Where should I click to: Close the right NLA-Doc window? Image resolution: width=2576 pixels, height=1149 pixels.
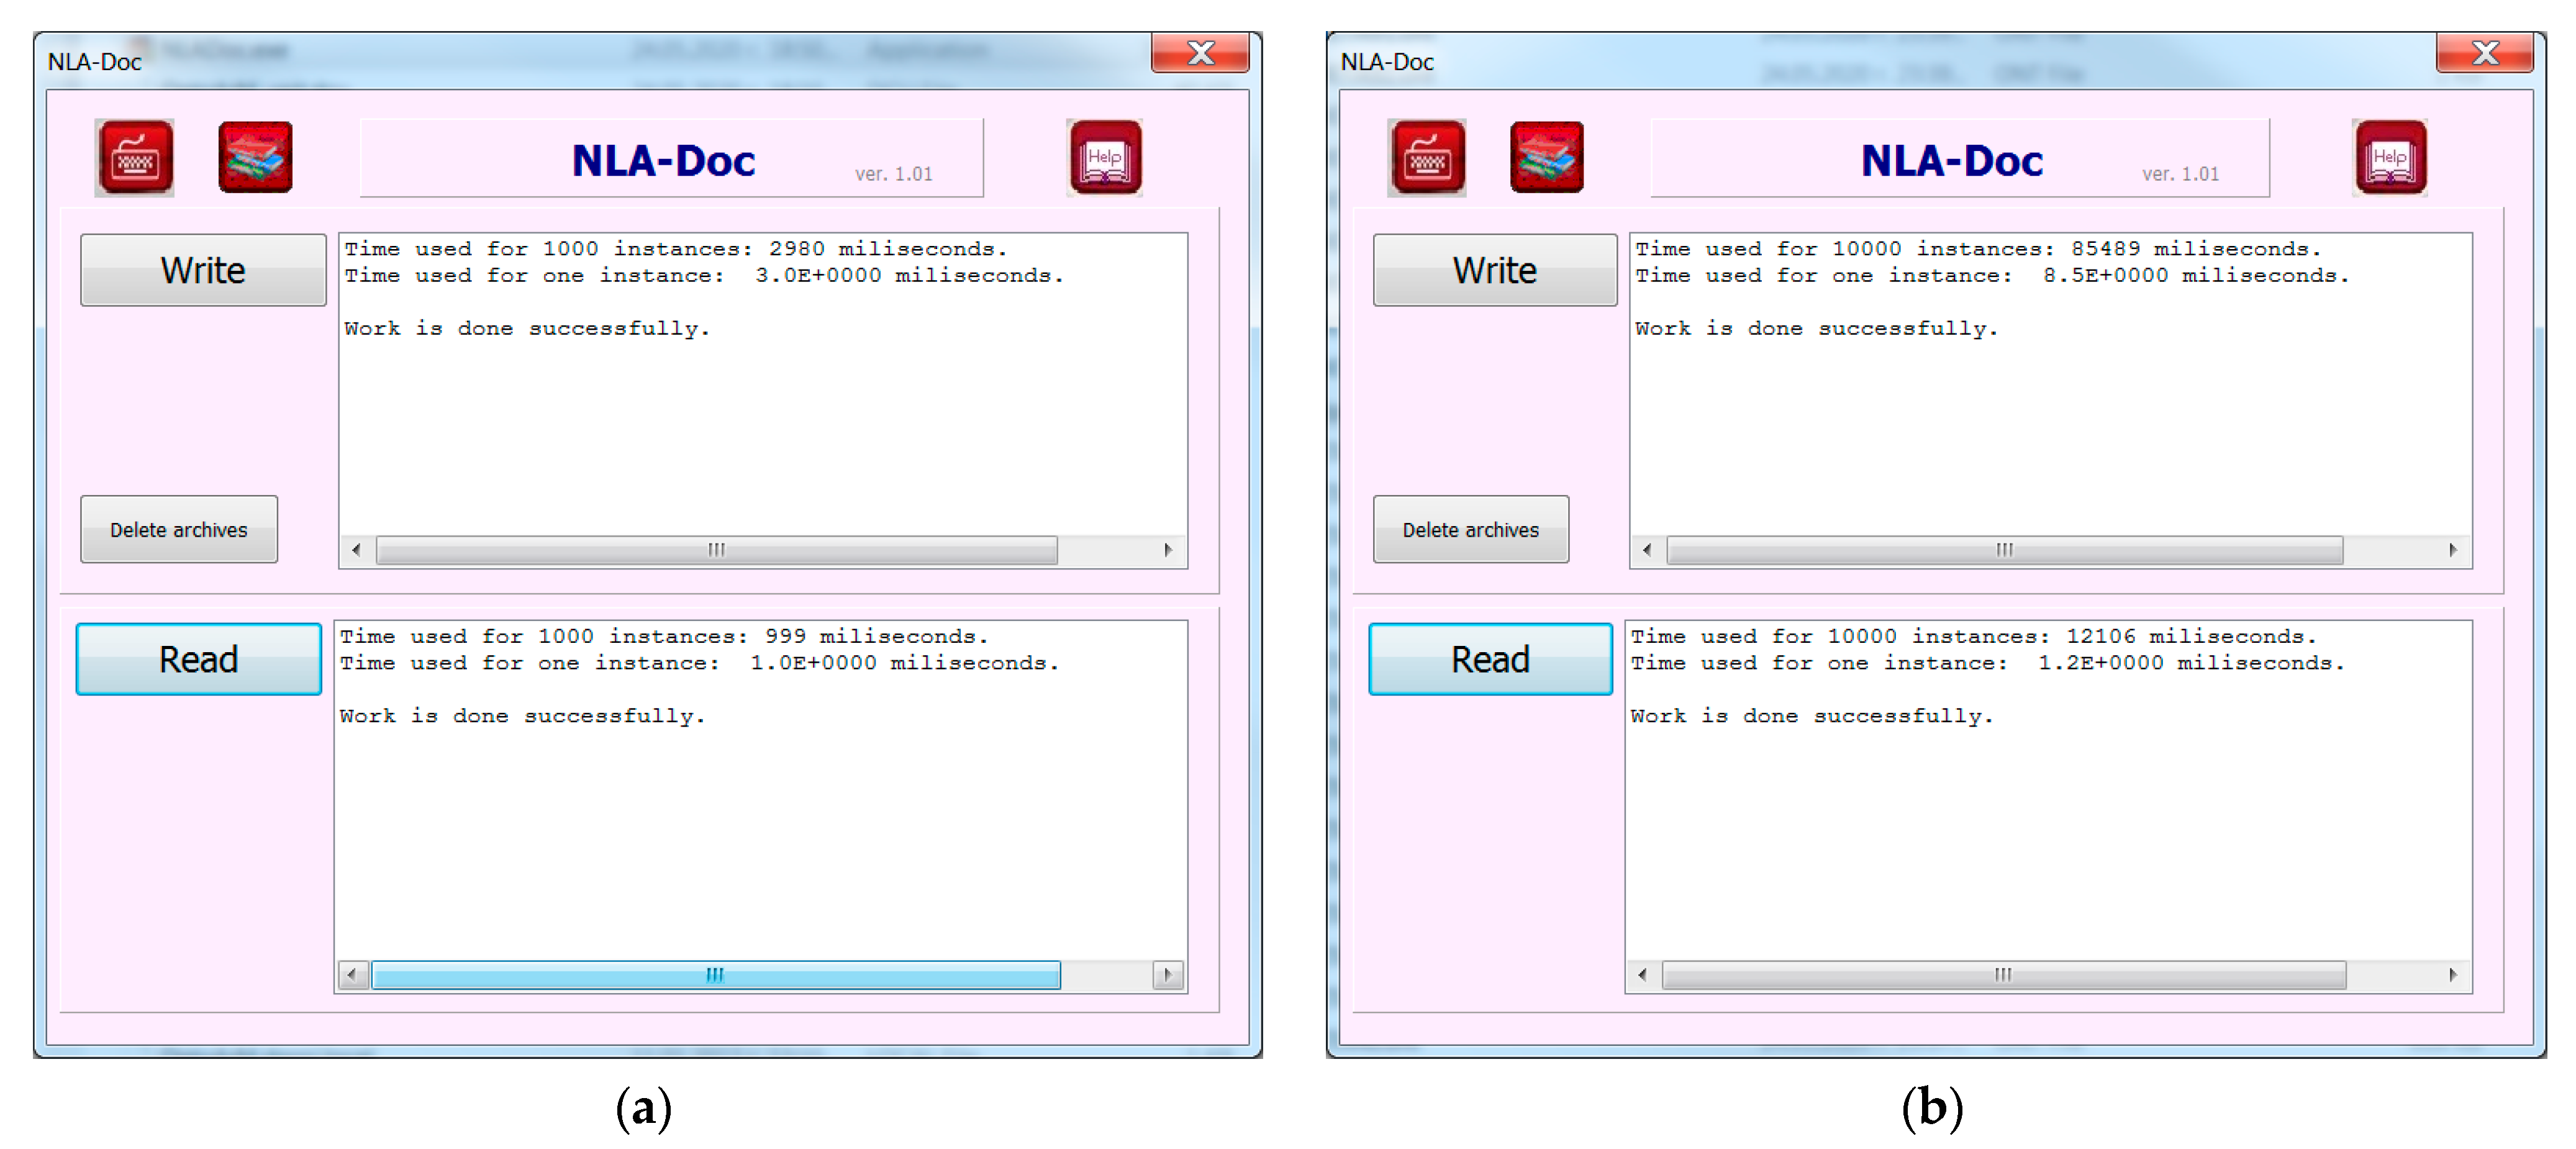tap(2484, 53)
